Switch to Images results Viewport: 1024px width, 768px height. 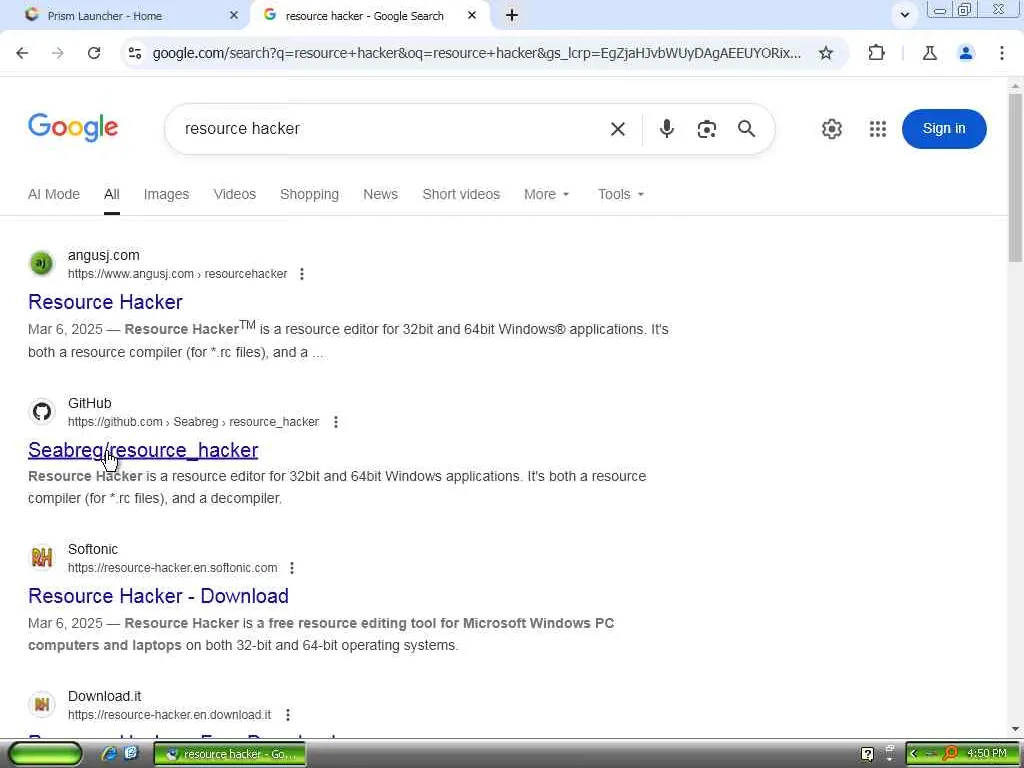(167, 194)
